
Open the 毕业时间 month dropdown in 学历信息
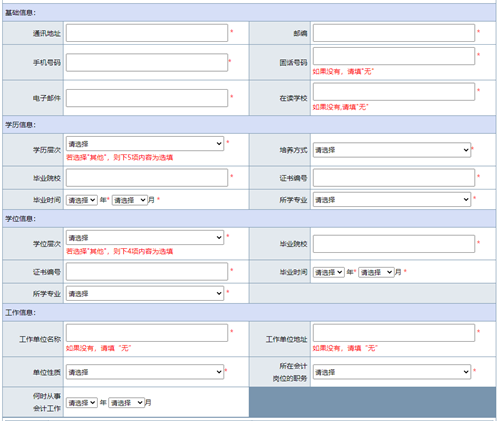[x=130, y=200]
